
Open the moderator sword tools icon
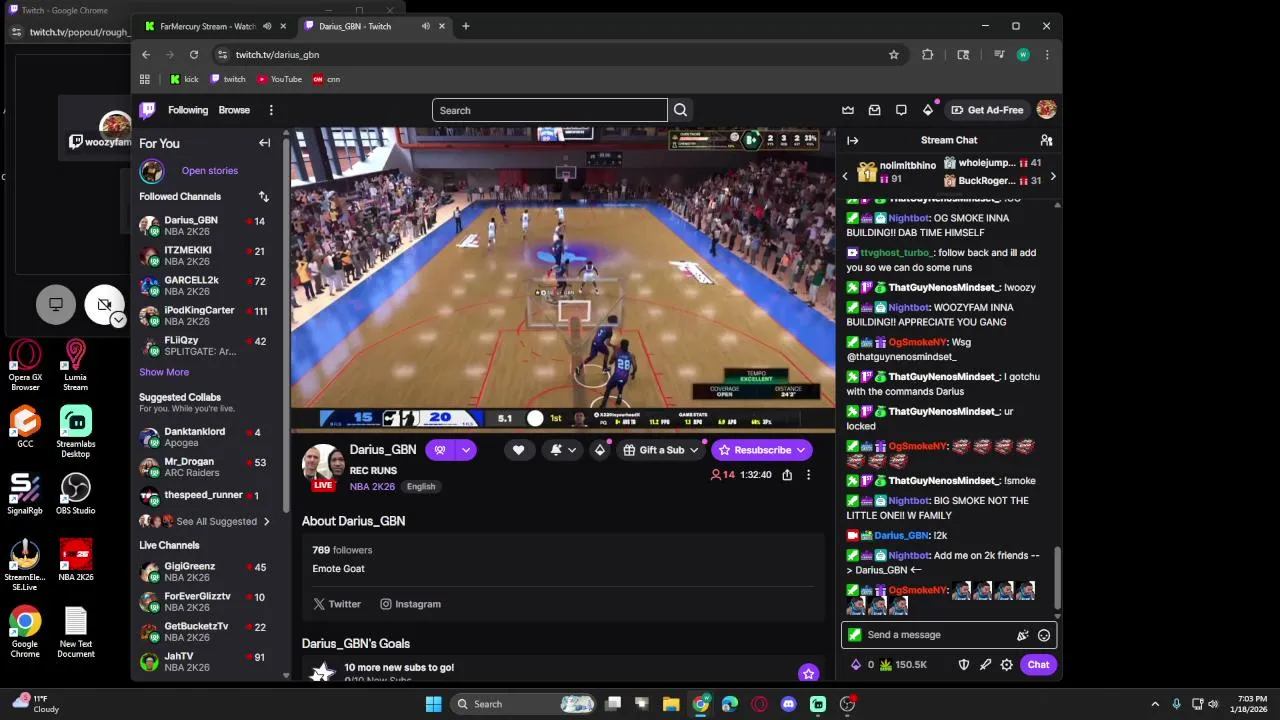point(985,665)
